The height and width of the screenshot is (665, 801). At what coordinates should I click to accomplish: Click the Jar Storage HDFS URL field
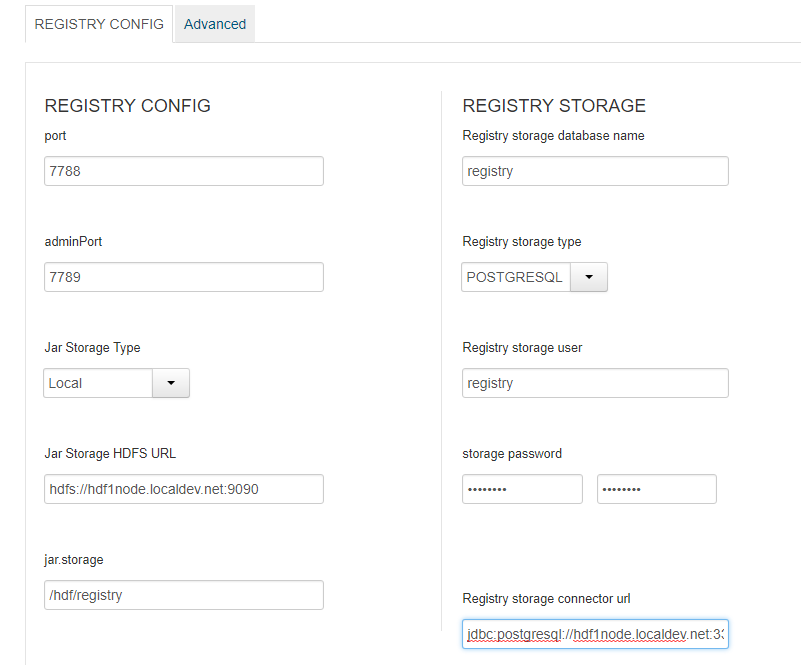[184, 489]
